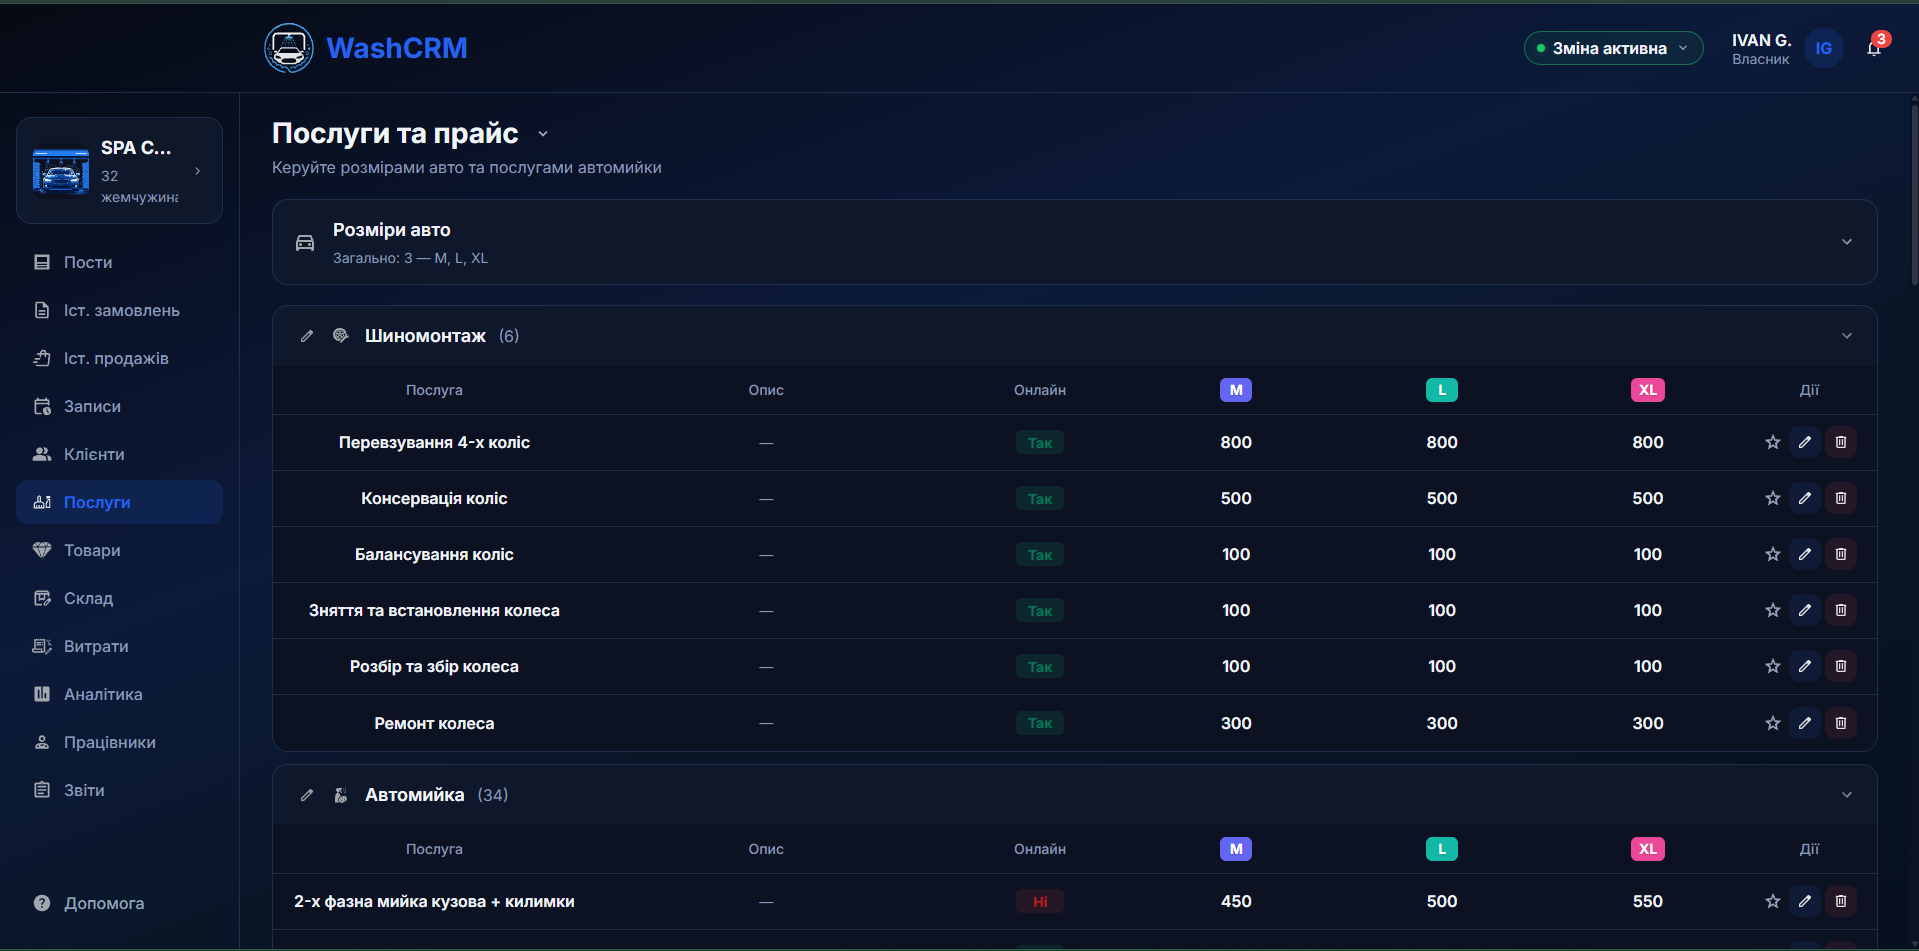The width and height of the screenshot is (1919, 951).
Task: Click the Ні online badge for 2-х фазна мийка
Action: 1040,901
